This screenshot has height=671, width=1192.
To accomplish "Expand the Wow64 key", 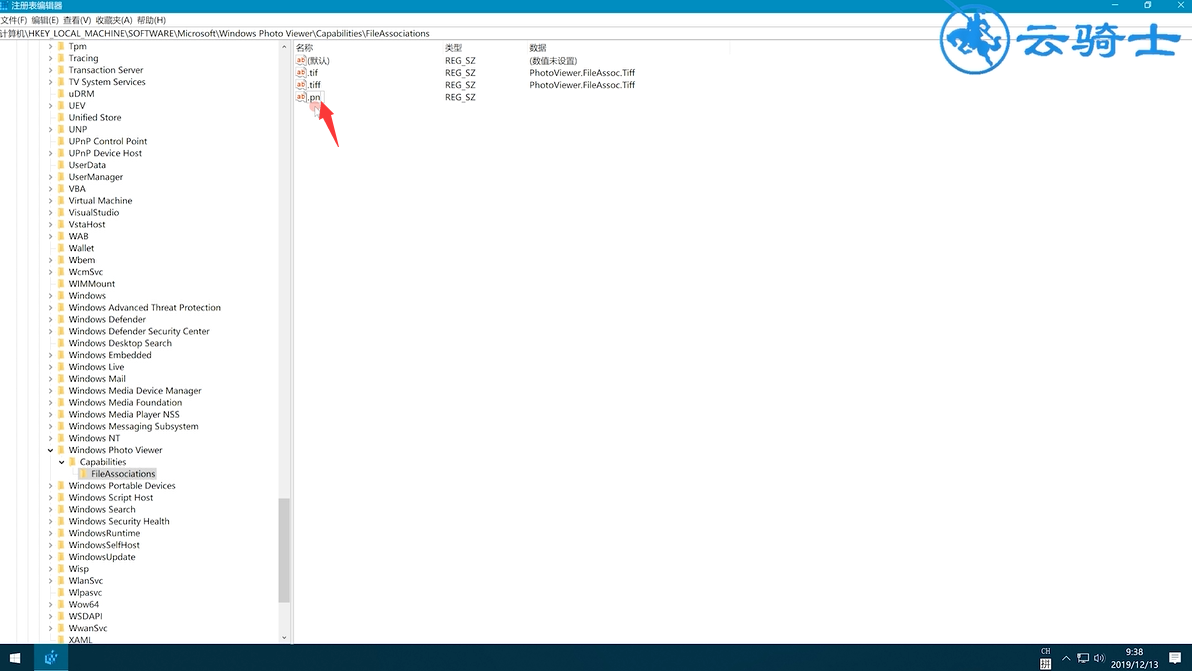I will (51, 604).
